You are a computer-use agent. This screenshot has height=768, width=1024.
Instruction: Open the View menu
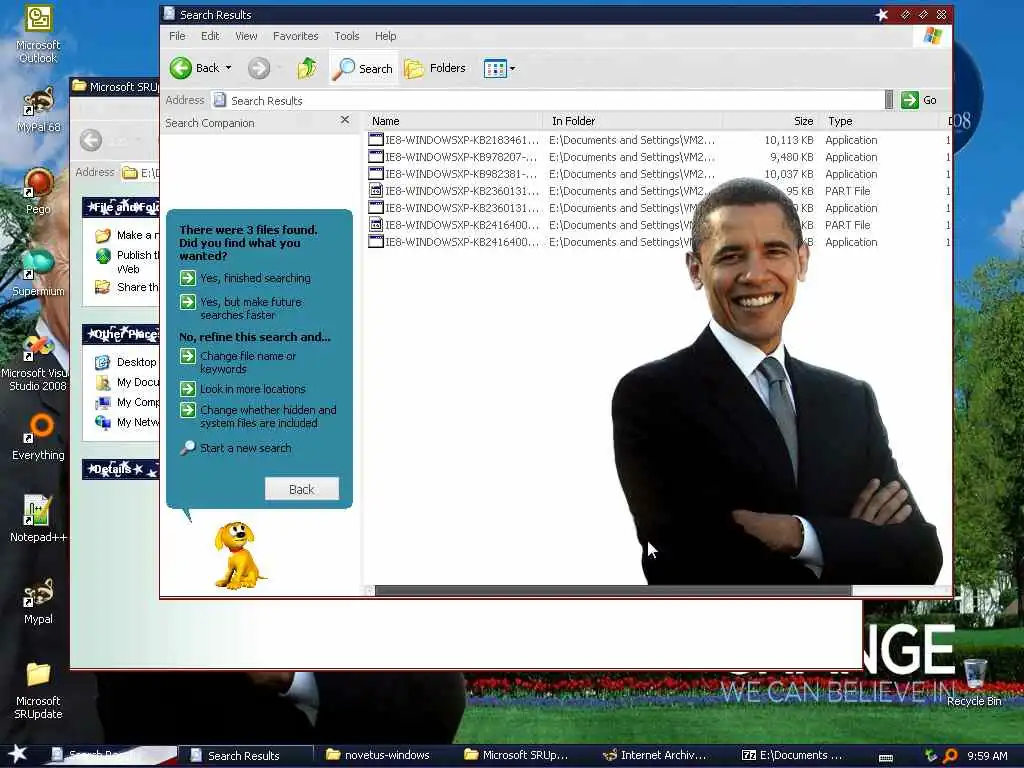coord(246,36)
